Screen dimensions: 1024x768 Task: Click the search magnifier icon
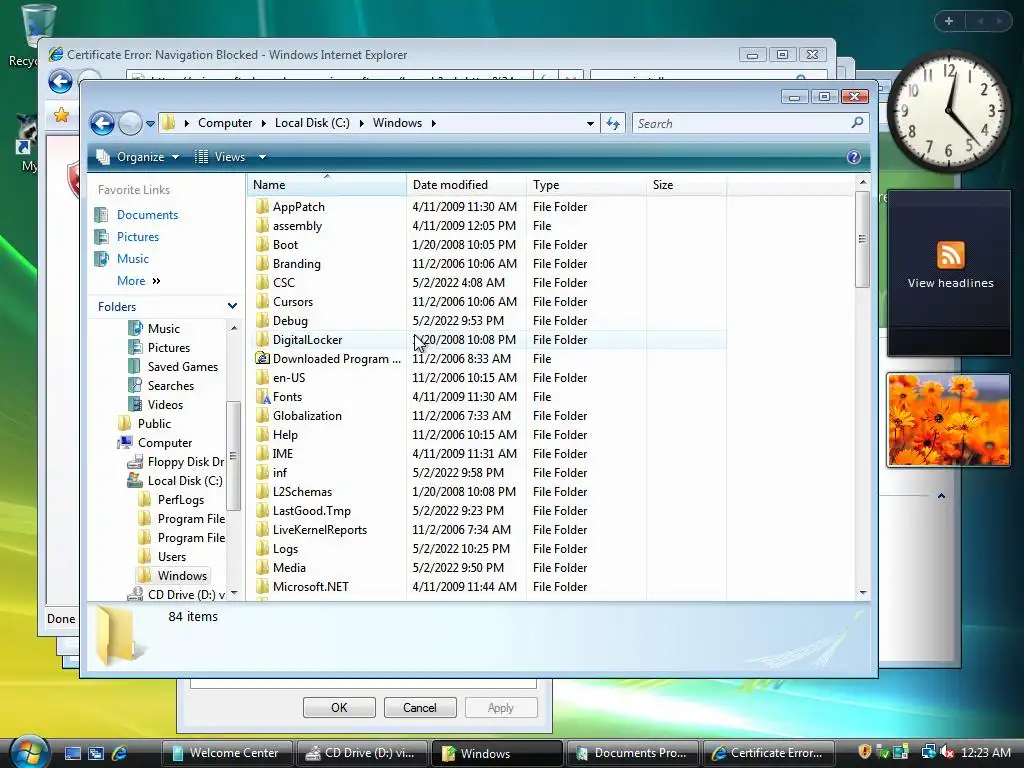[x=857, y=123]
